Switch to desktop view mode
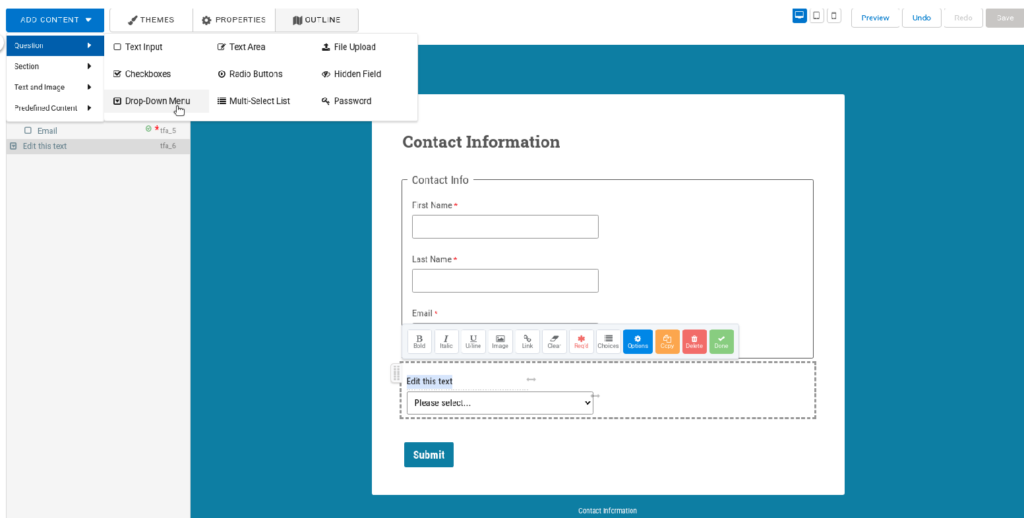The image size is (1024, 518). tap(800, 17)
